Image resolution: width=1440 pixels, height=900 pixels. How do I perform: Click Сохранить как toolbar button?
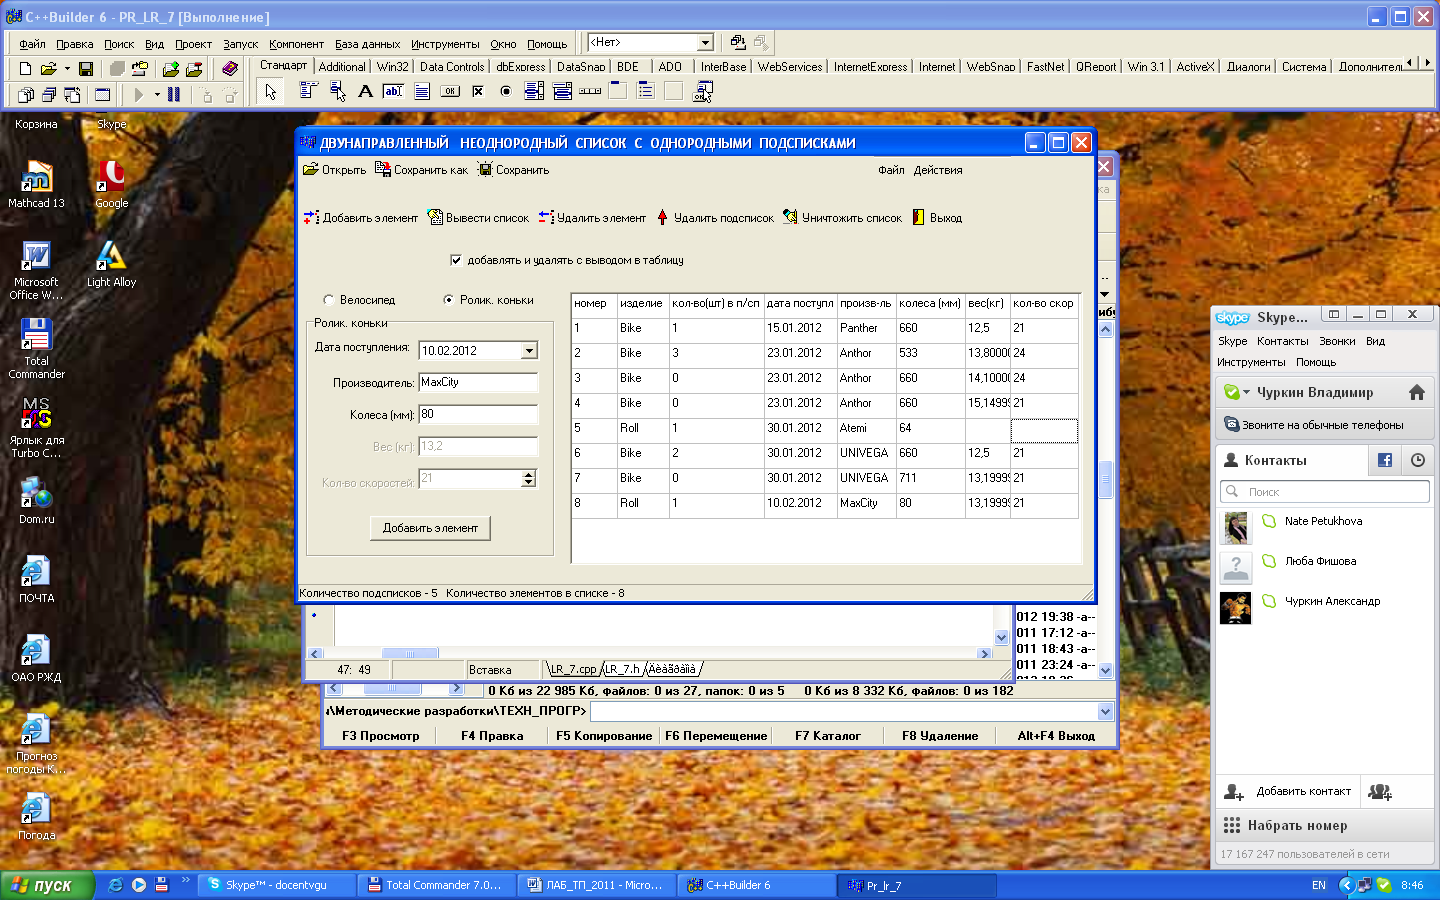click(x=421, y=170)
